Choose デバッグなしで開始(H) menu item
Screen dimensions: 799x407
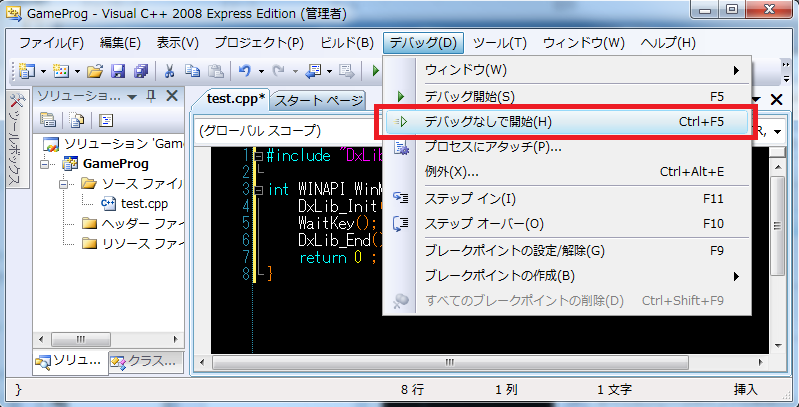tap(567, 122)
